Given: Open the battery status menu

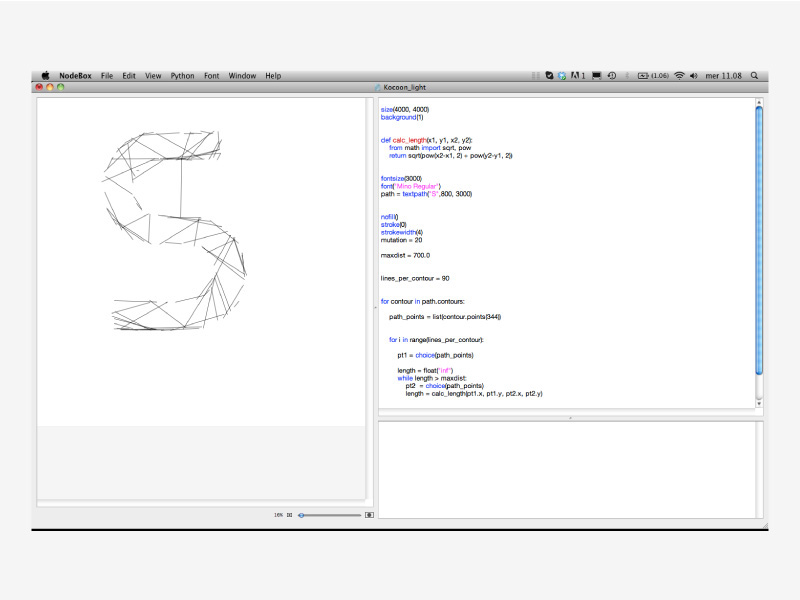Looking at the screenshot, I should (653, 76).
